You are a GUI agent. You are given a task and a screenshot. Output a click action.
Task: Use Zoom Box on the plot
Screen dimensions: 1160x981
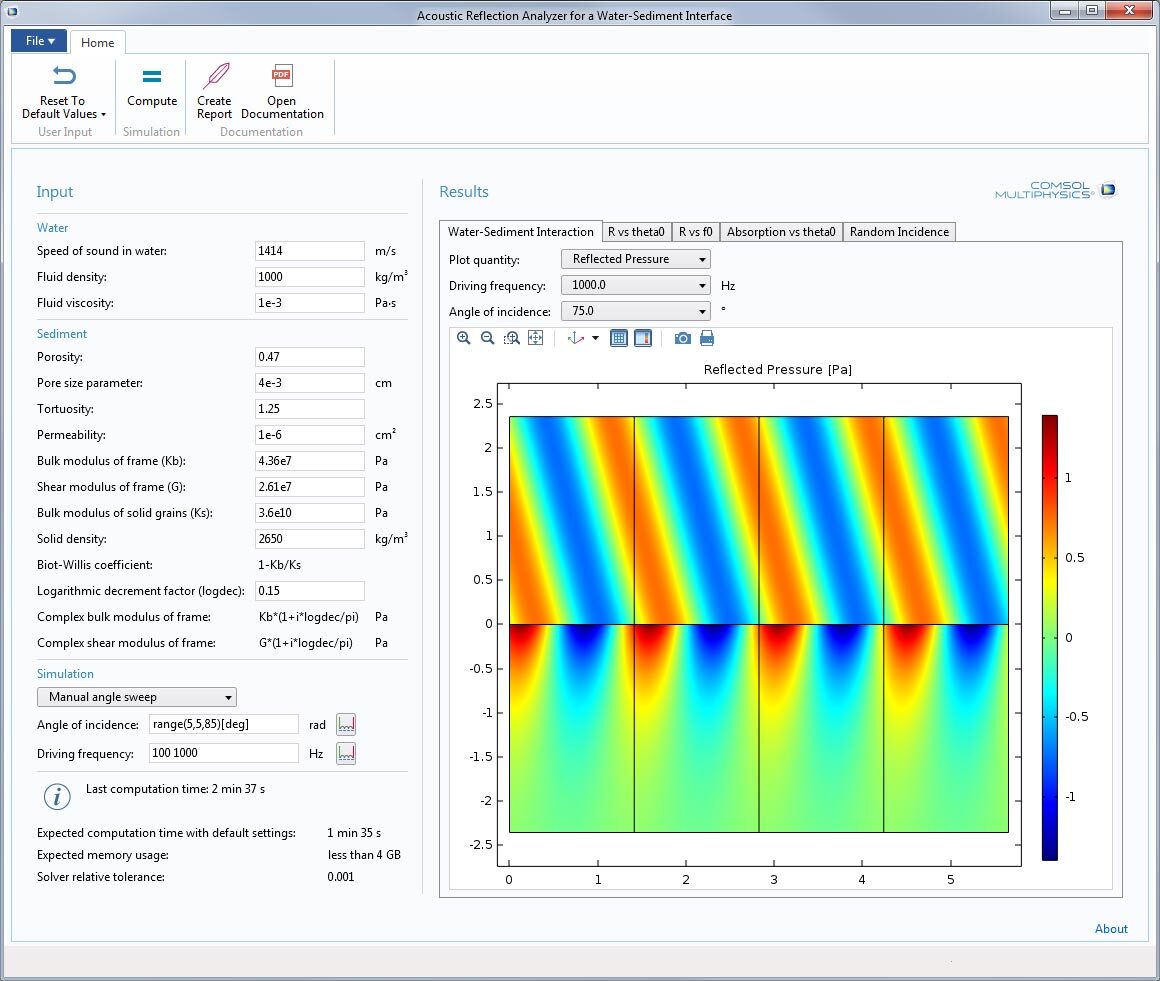click(509, 338)
